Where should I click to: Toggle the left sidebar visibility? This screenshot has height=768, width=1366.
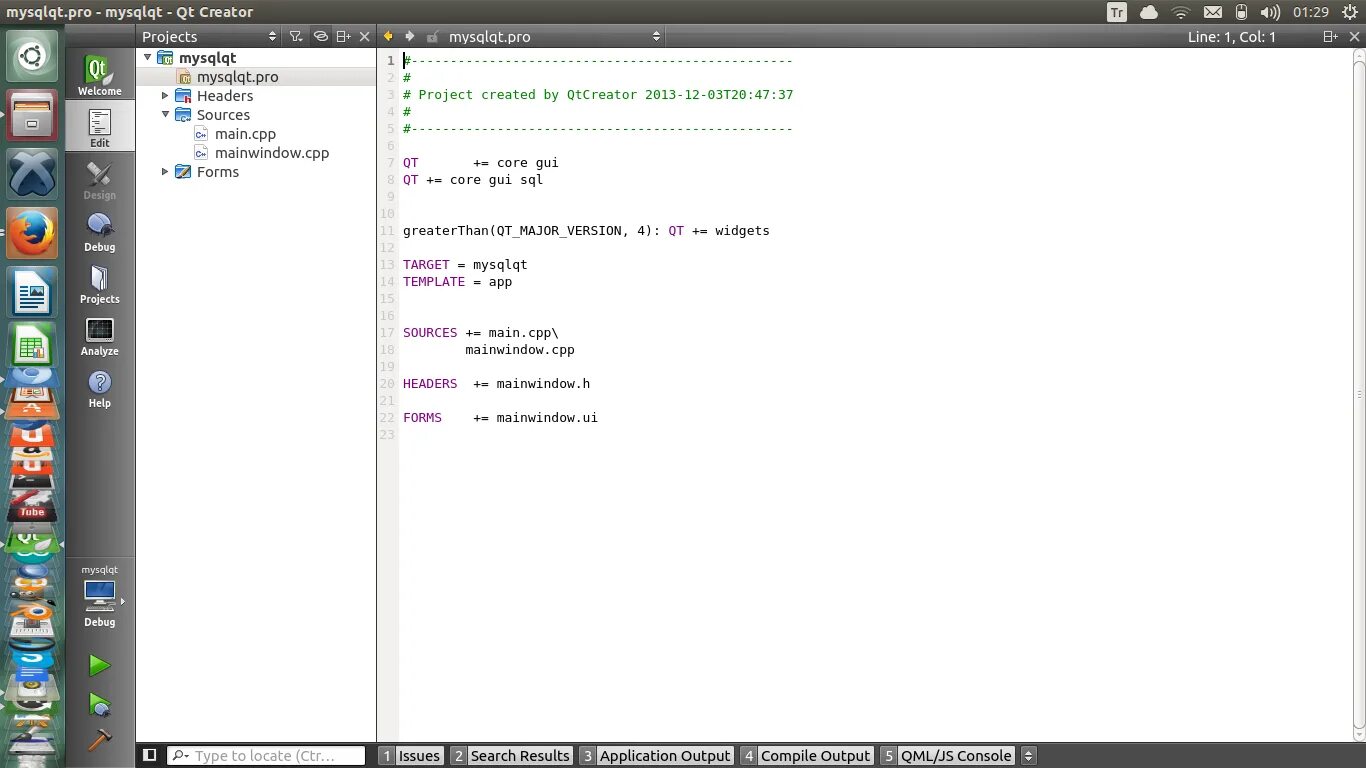pos(149,755)
